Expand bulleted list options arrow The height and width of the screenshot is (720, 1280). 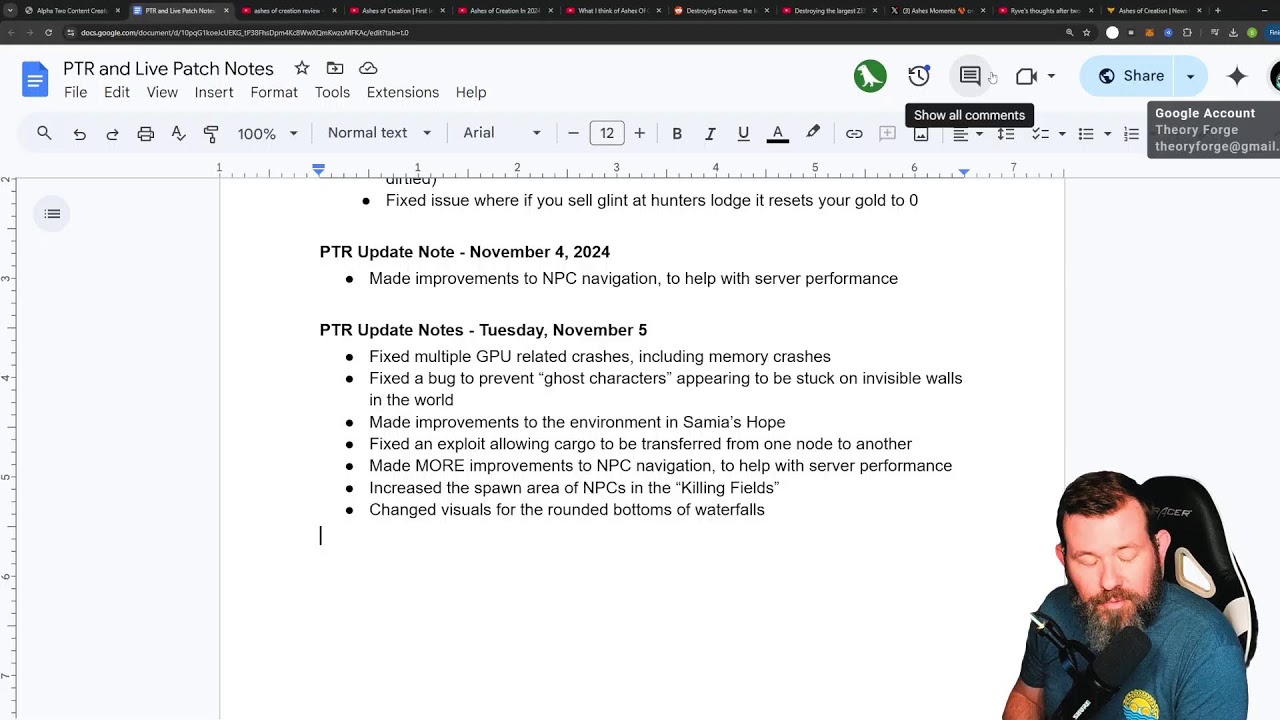point(1107,134)
